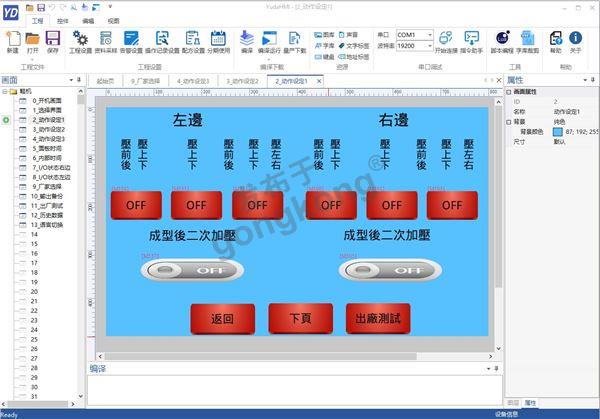Click the 关于 (About) icon
The image size is (600, 419).
coord(576,39)
